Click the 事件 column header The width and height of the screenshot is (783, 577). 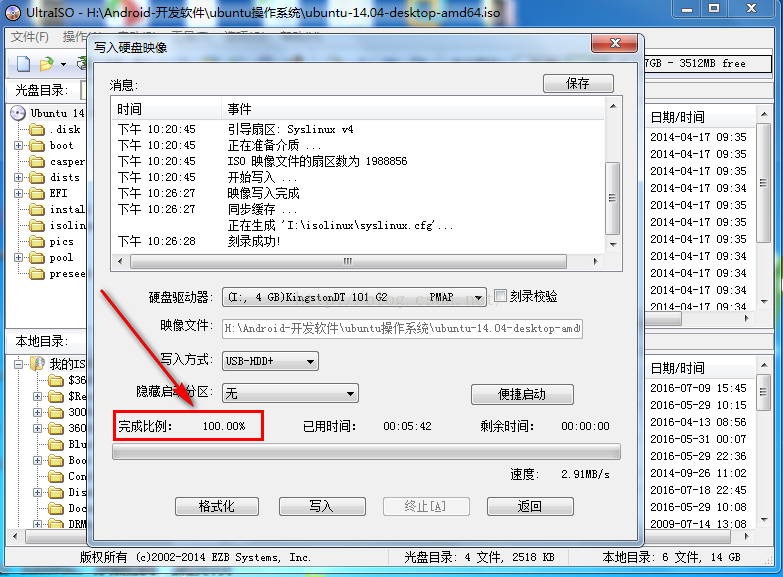[x=412, y=109]
